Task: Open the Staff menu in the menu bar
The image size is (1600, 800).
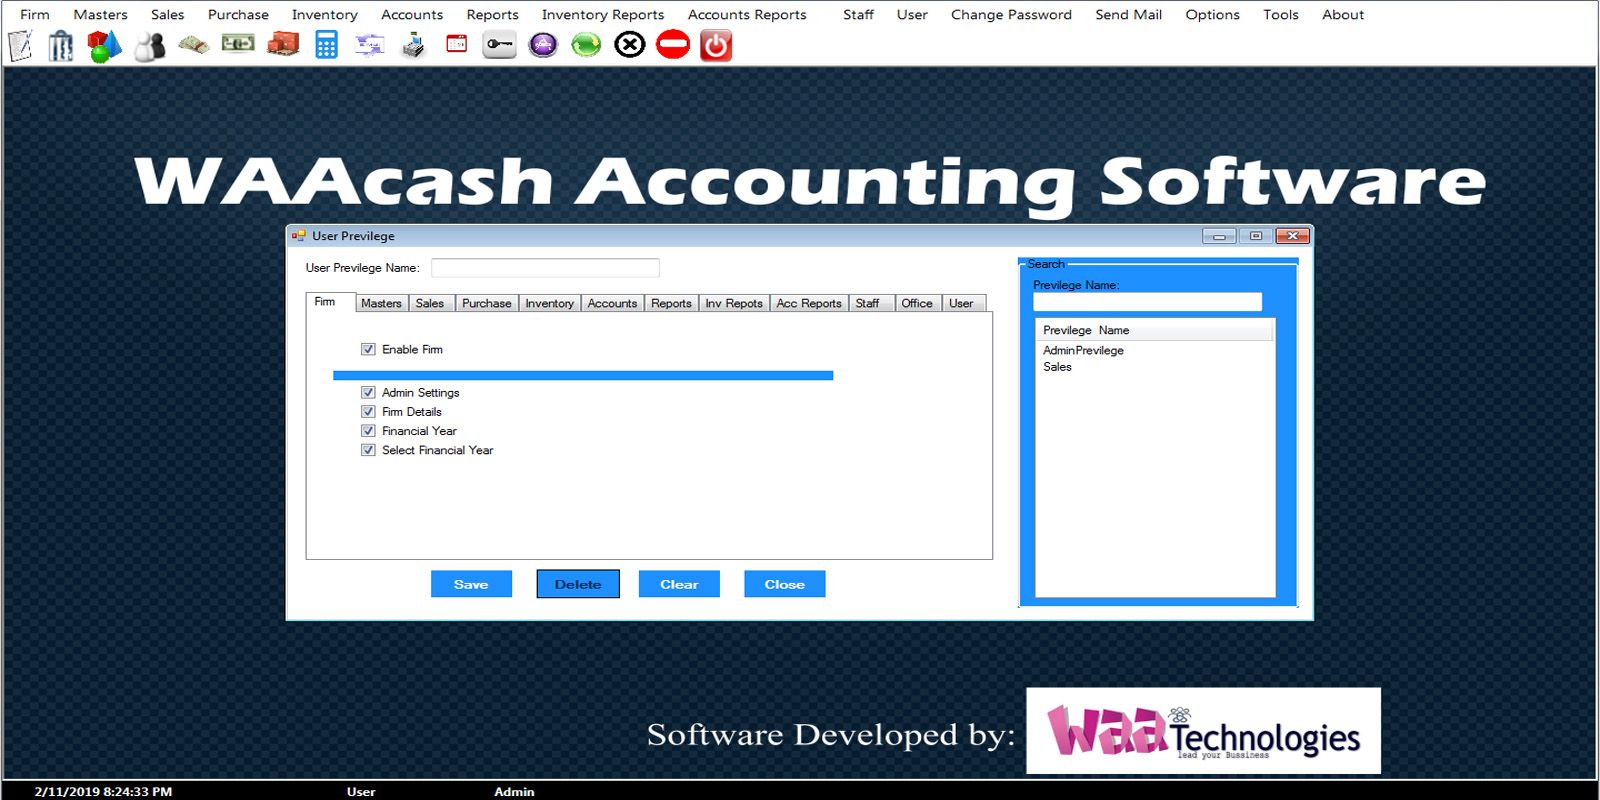Action: click(858, 14)
